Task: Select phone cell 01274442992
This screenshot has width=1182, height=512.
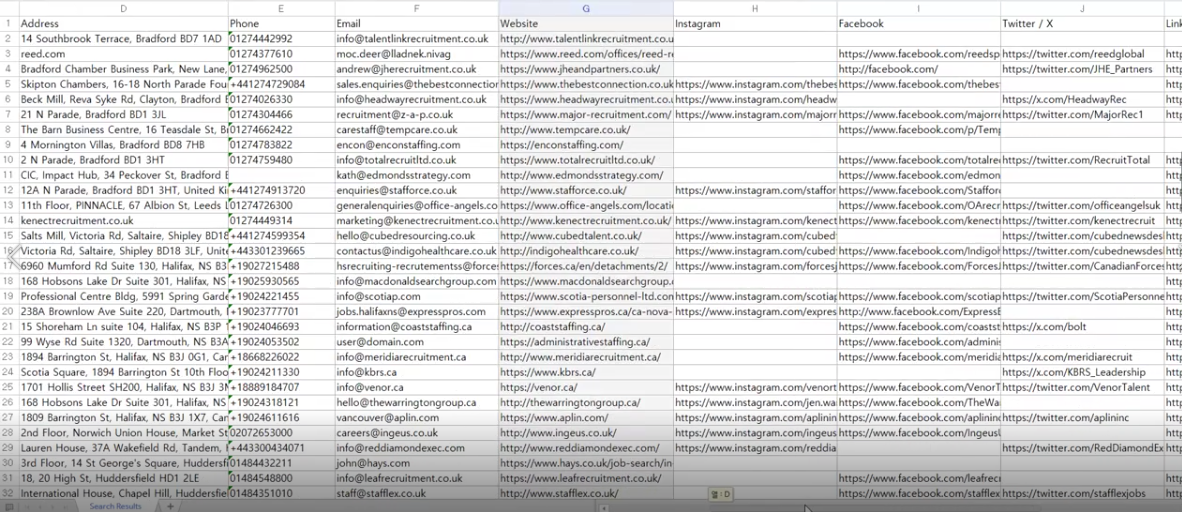Action: 281,38
